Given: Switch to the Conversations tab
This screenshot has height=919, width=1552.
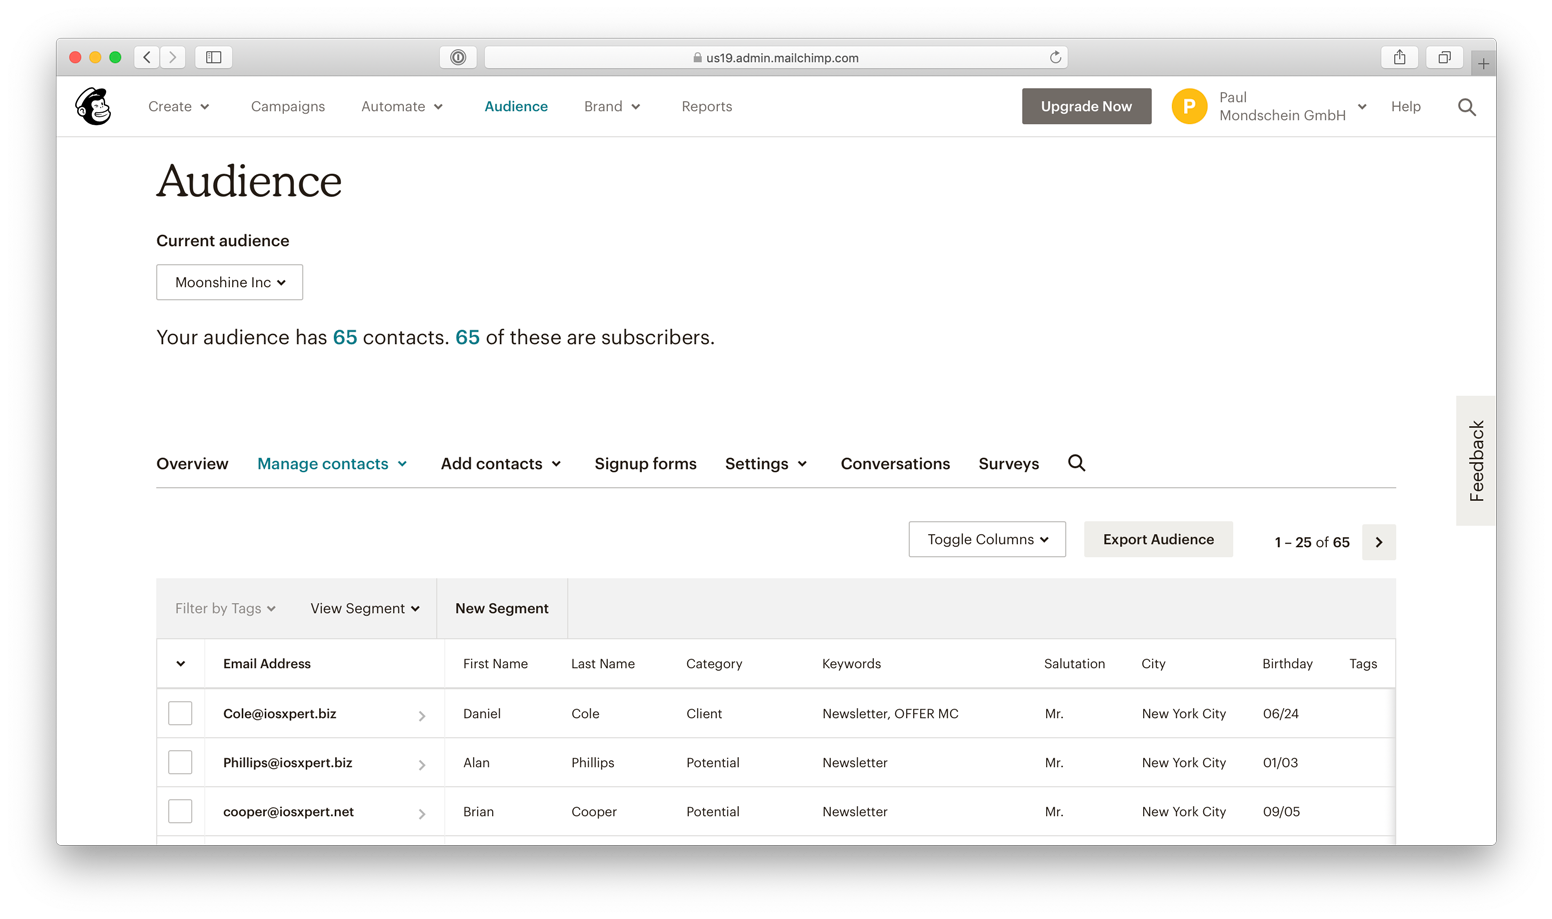Looking at the screenshot, I should pyautogui.click(x=895, y=464).
